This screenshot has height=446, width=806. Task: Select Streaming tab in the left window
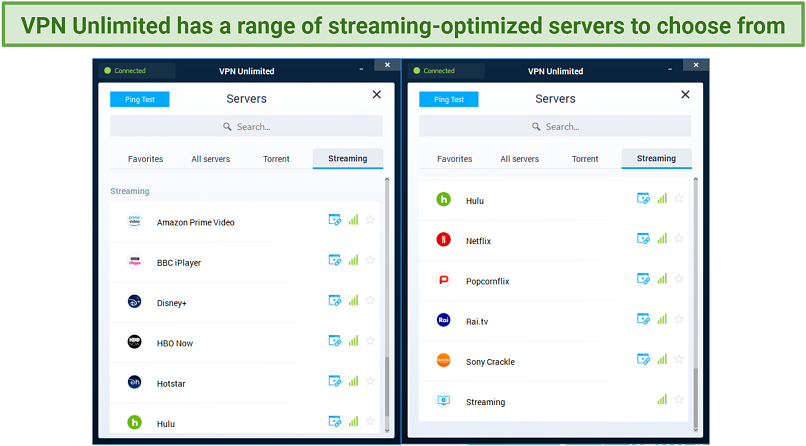coord(347,158)
